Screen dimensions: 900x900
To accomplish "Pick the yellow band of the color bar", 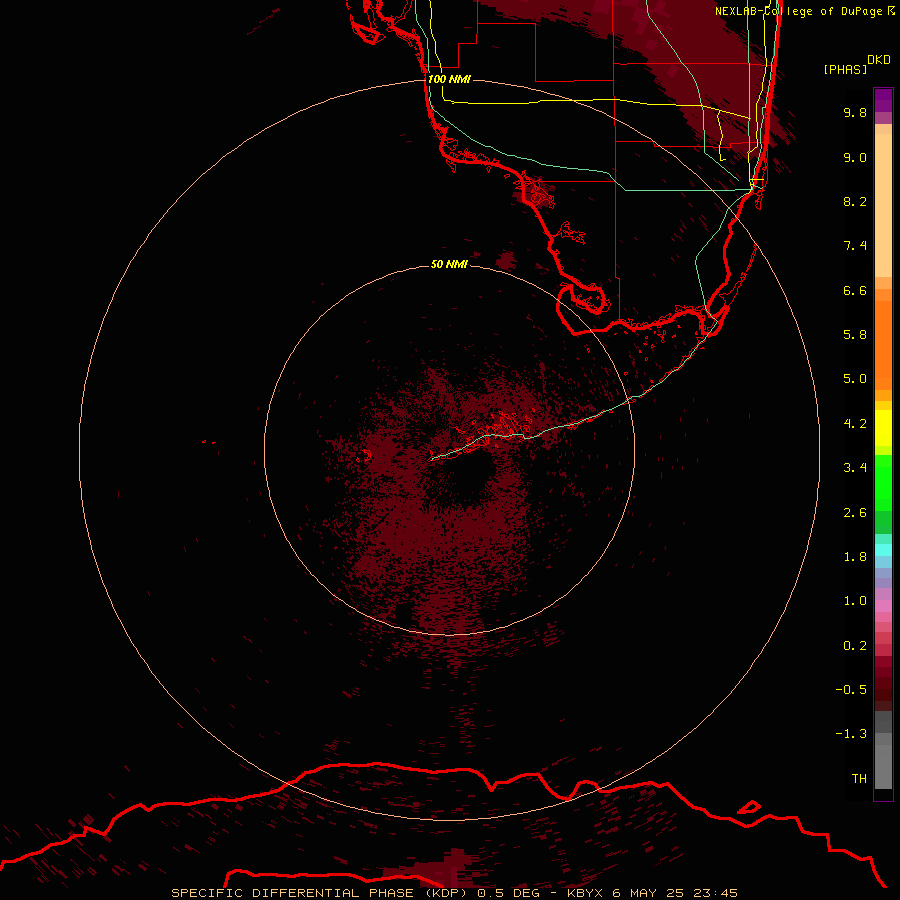I will (x=883, y=428).
